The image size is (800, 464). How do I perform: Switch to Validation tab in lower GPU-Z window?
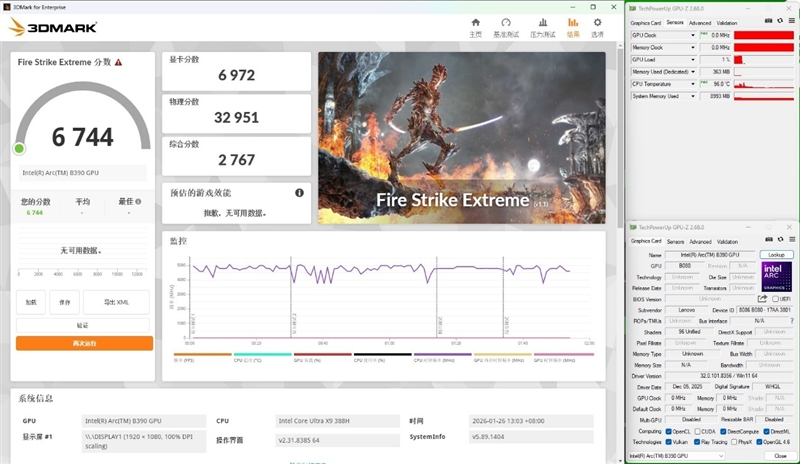[x=727, y=241]
